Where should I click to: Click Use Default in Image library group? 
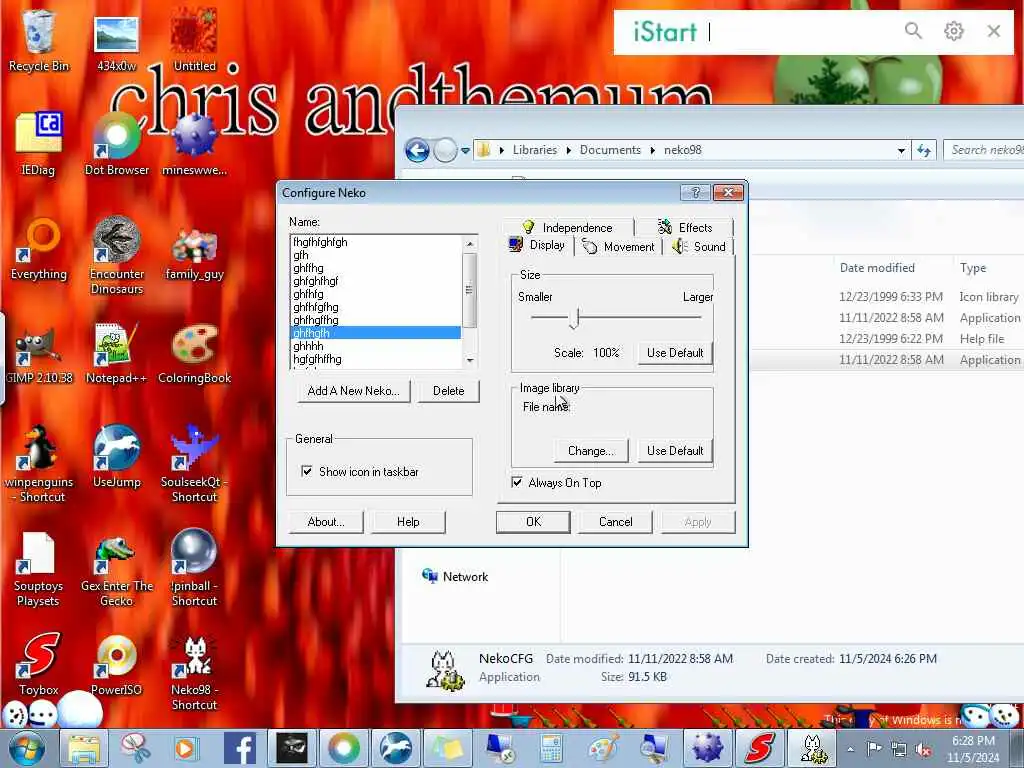coord(675,451)
